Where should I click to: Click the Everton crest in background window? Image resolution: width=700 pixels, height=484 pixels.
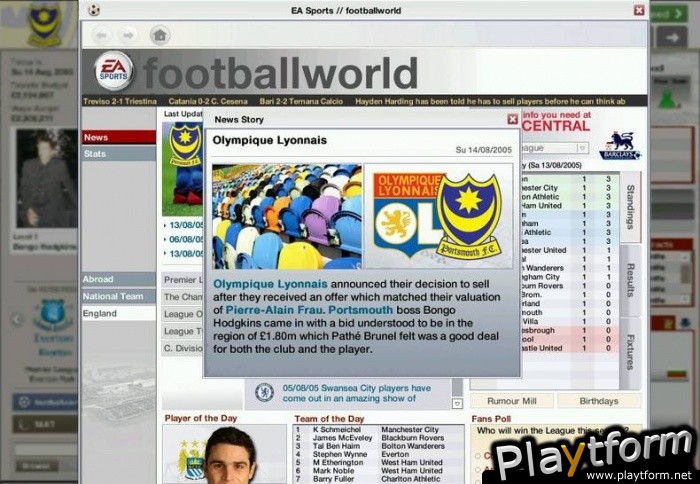[53, 315]
